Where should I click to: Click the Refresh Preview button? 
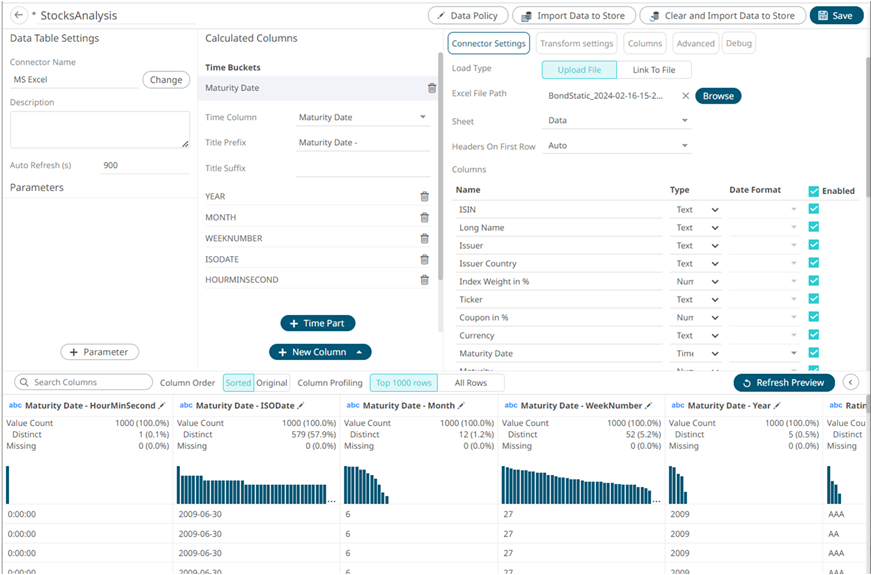click(x=784, y=383)
